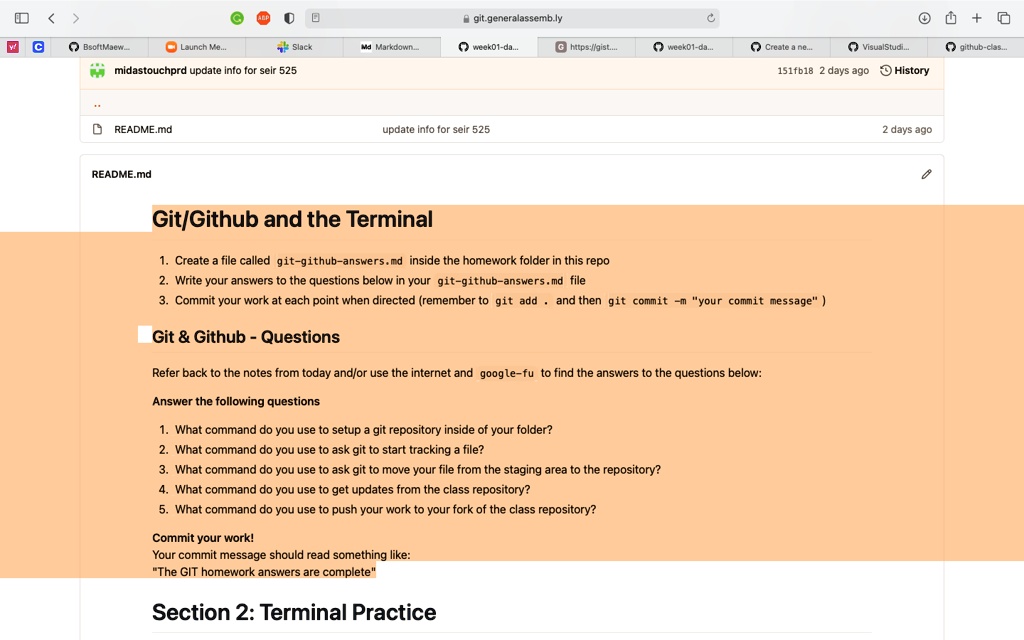The width and height of the screenshot is (1024, 640).
Task: Open the README.md file in the file list
Action: coord(143,129)
